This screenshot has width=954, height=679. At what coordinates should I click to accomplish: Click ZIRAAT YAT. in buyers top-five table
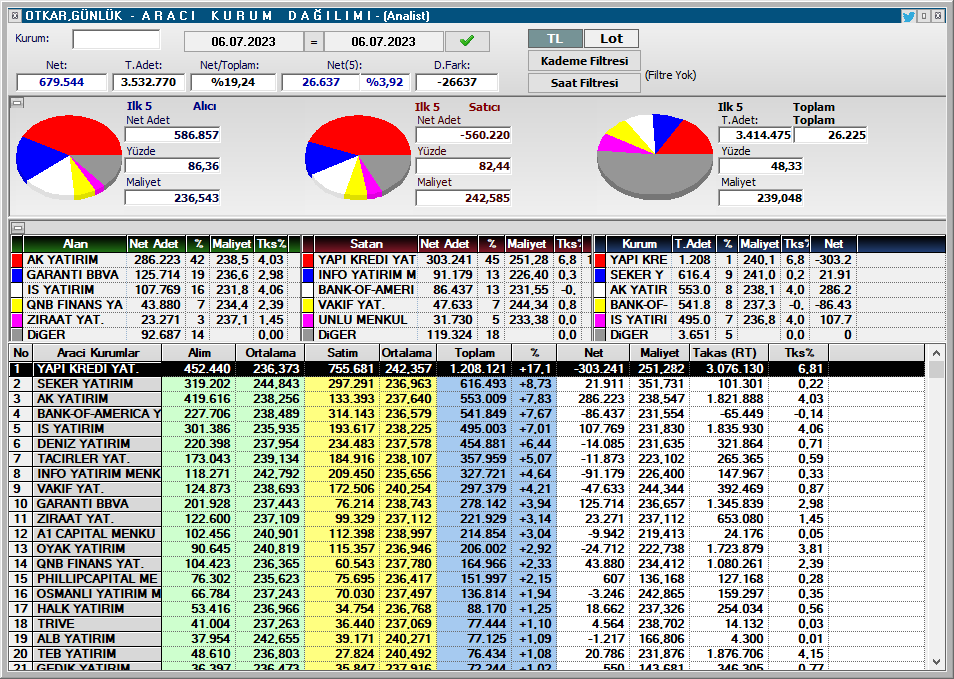[x=64, y=320]
